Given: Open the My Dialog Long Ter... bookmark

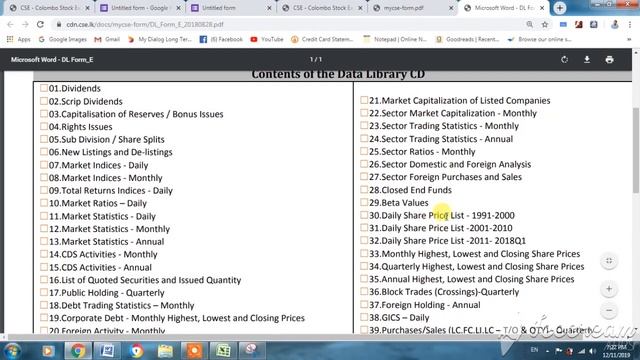Looking at the screenshot, I should [x=160, y=39].
